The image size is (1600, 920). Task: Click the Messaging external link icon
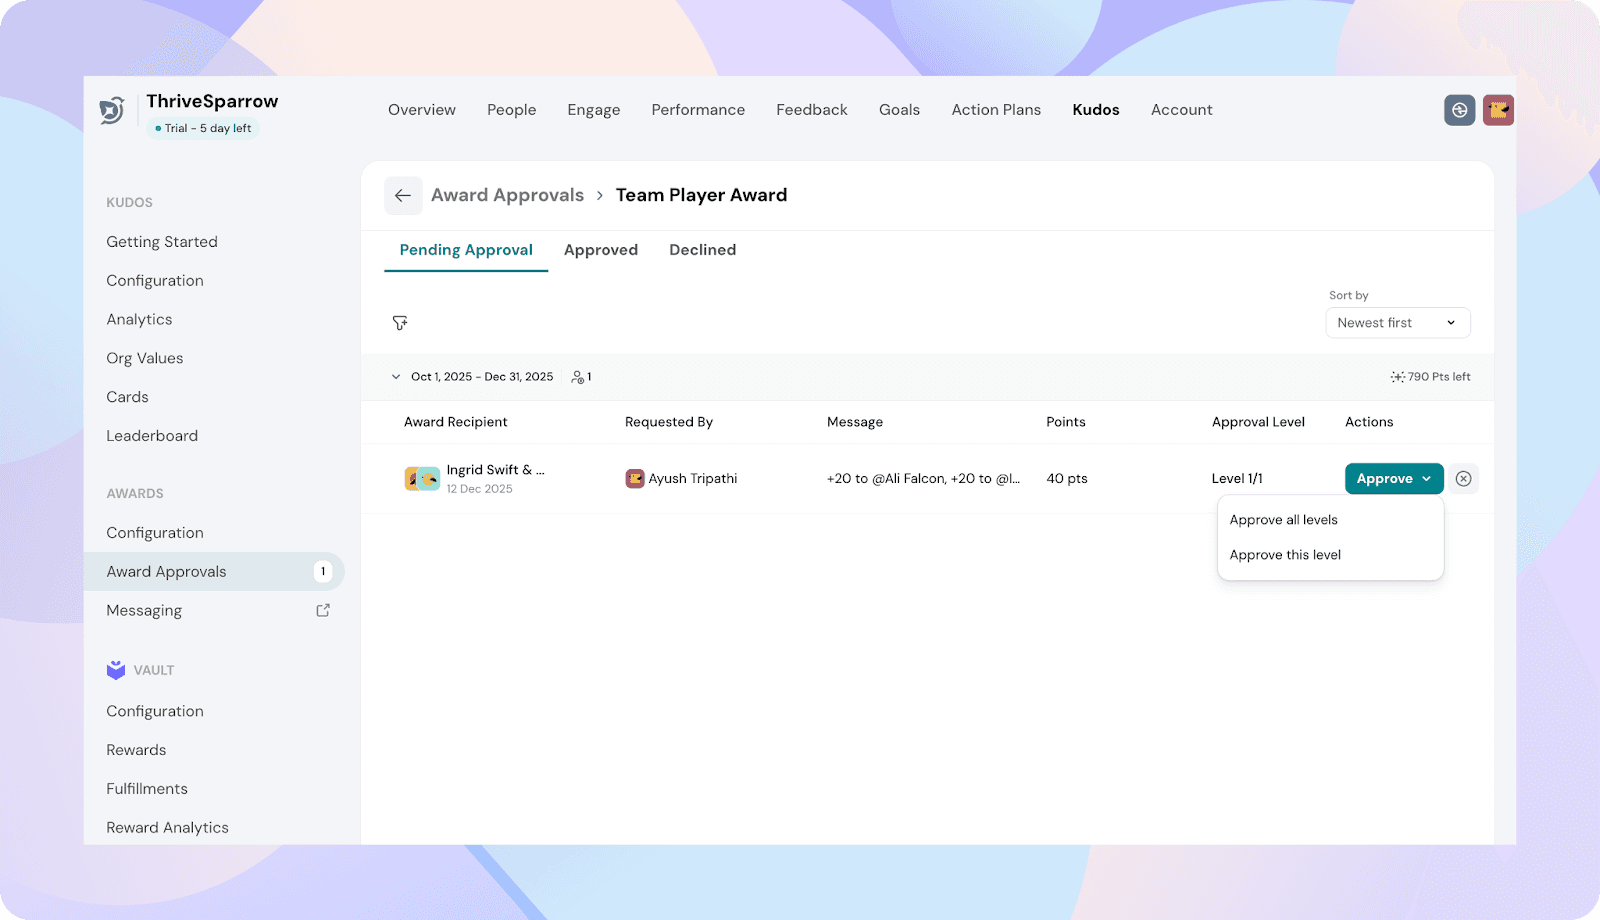click(323, 610)
